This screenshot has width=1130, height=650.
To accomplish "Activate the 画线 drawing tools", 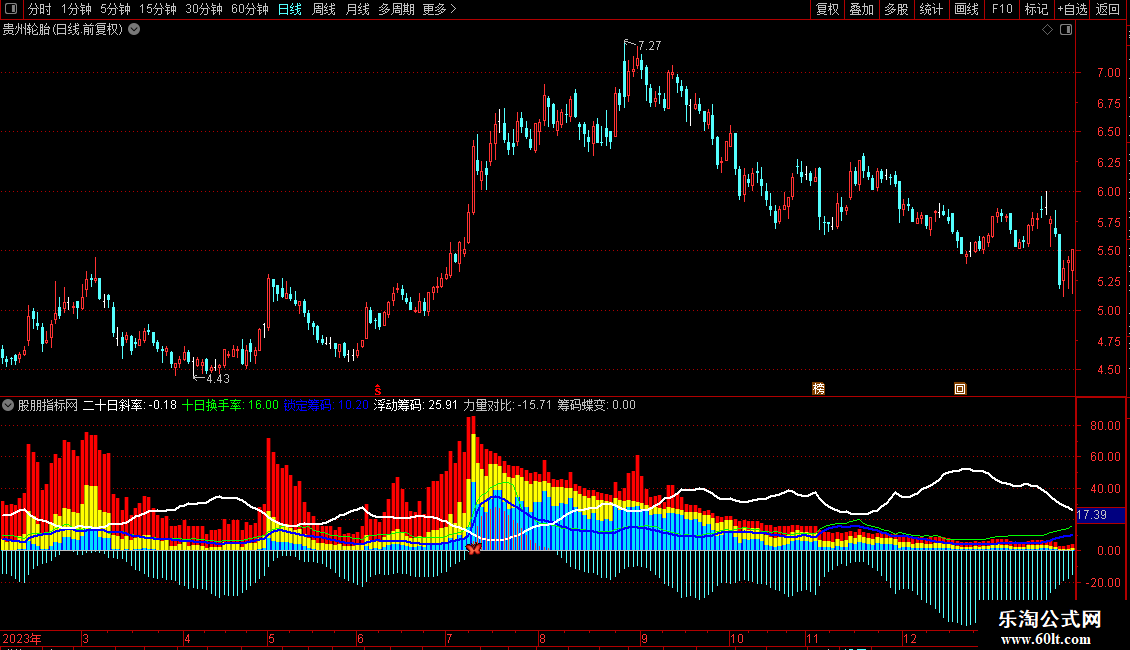I will tap(966, 9).
